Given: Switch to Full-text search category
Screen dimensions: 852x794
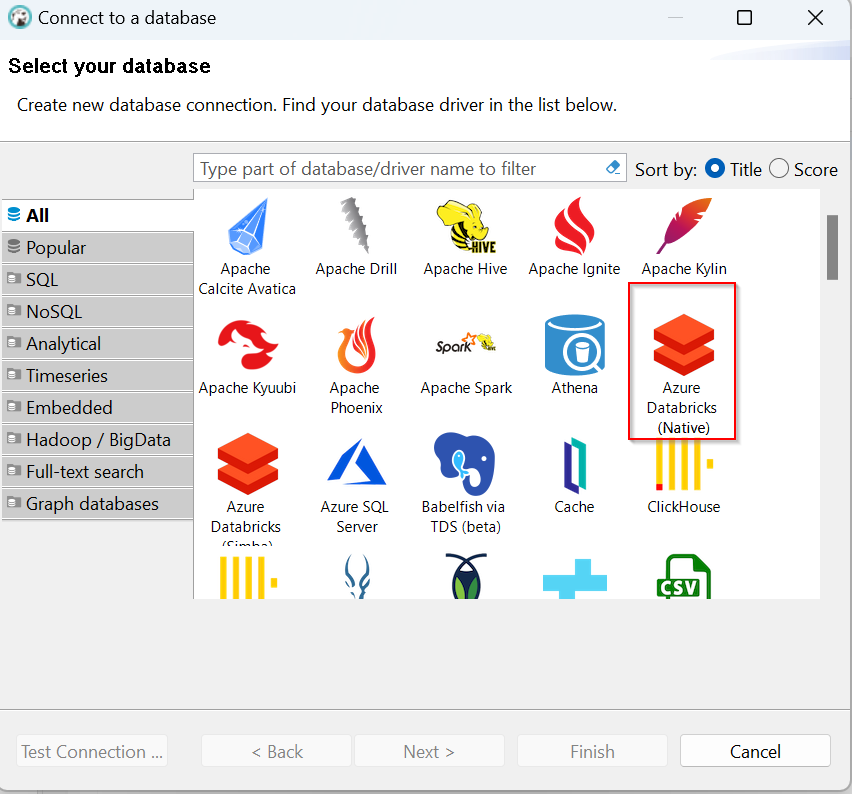Looking at the screenshot, I should tap(98, 472).
